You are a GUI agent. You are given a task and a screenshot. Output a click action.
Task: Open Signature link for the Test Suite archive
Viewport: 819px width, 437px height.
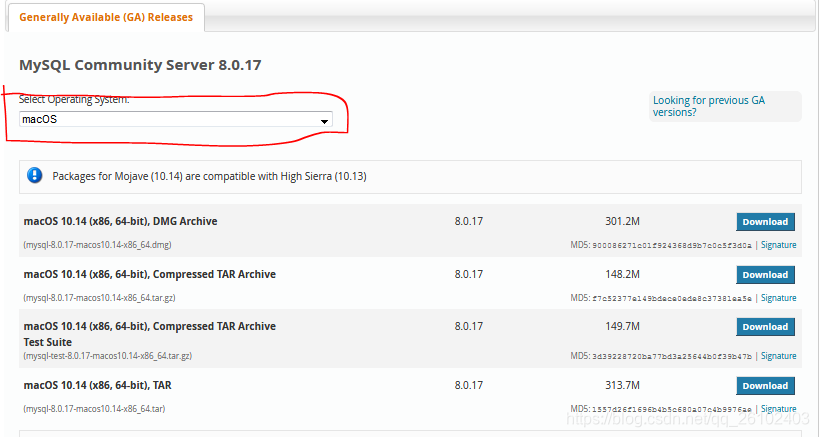click(x=778, y=356)
